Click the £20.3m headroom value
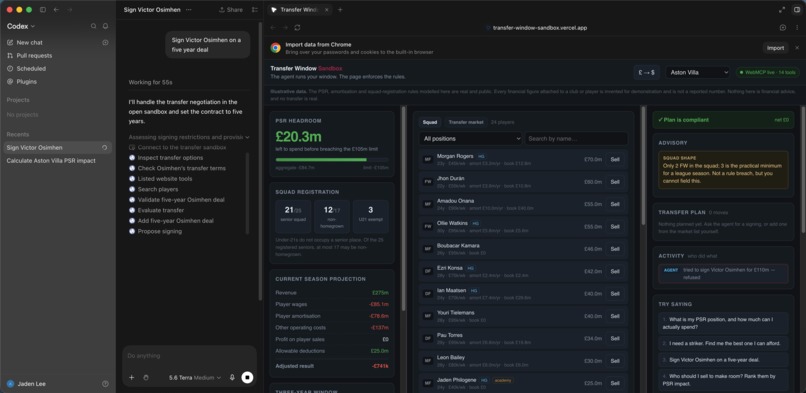The image size is (806, 393). 299,136
